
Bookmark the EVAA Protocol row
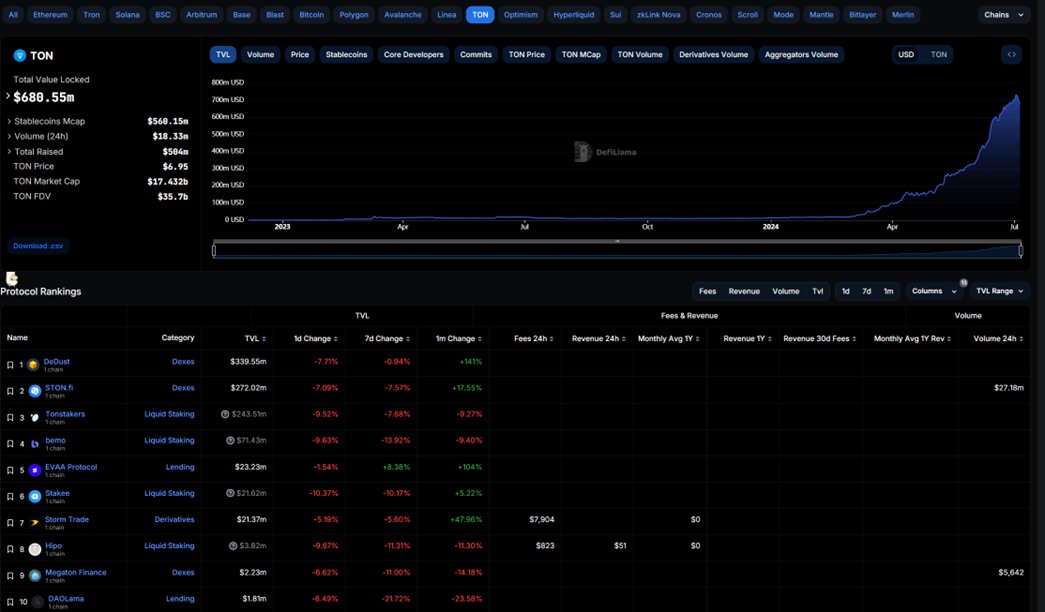coord(10,469)
